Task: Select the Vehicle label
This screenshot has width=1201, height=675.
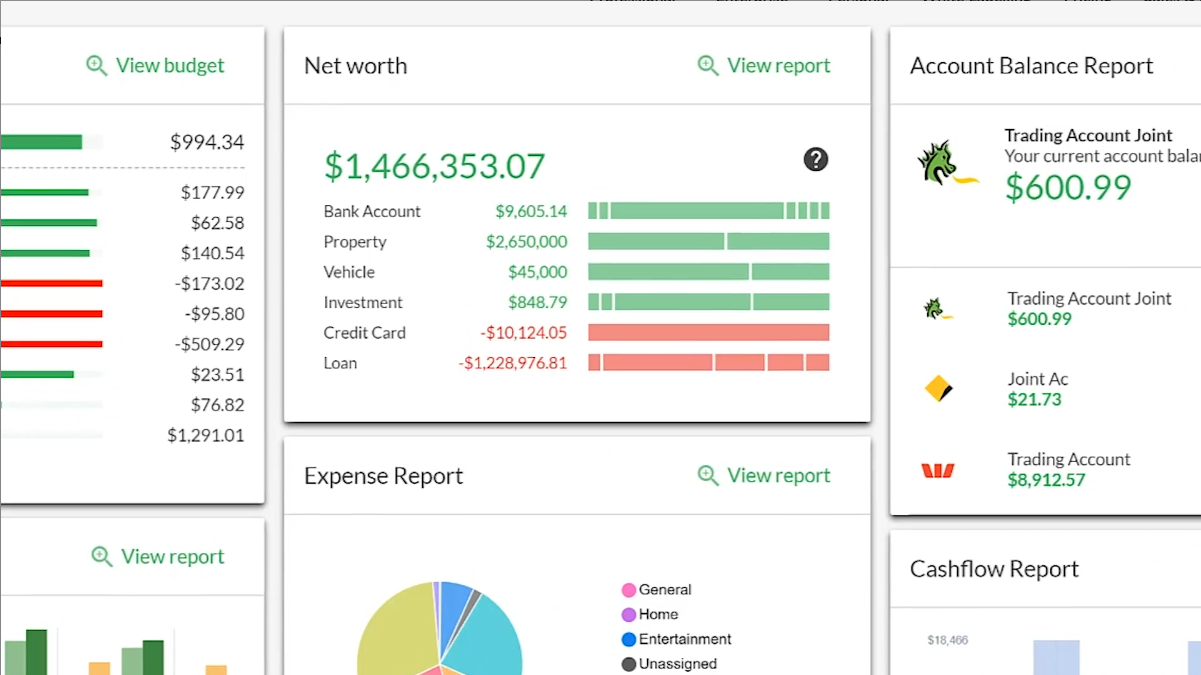Action: 349,272
